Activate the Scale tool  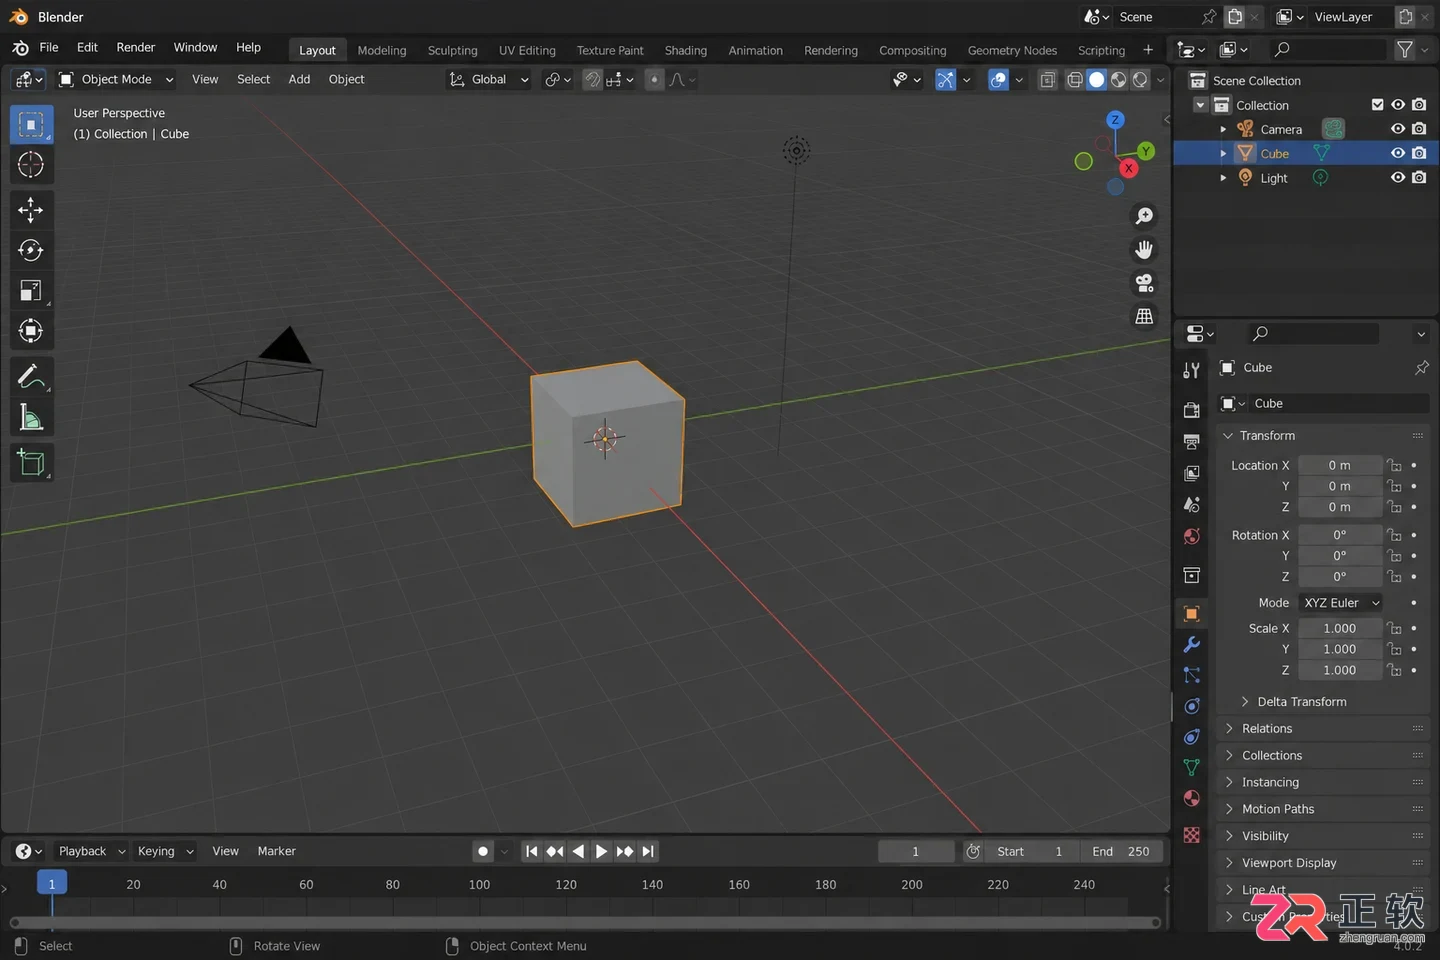[x=31, y=291]
